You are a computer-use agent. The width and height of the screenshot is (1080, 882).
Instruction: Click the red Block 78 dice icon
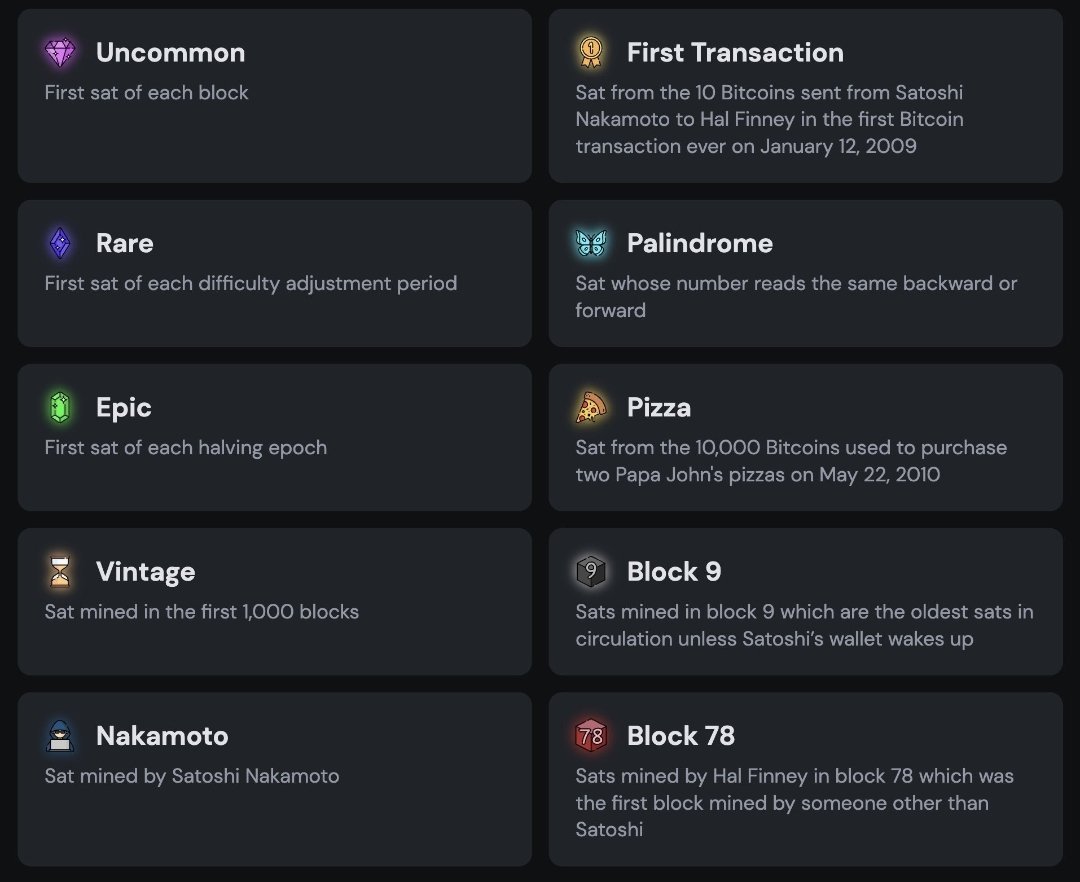pyautogui.click(x=591, y=736)
